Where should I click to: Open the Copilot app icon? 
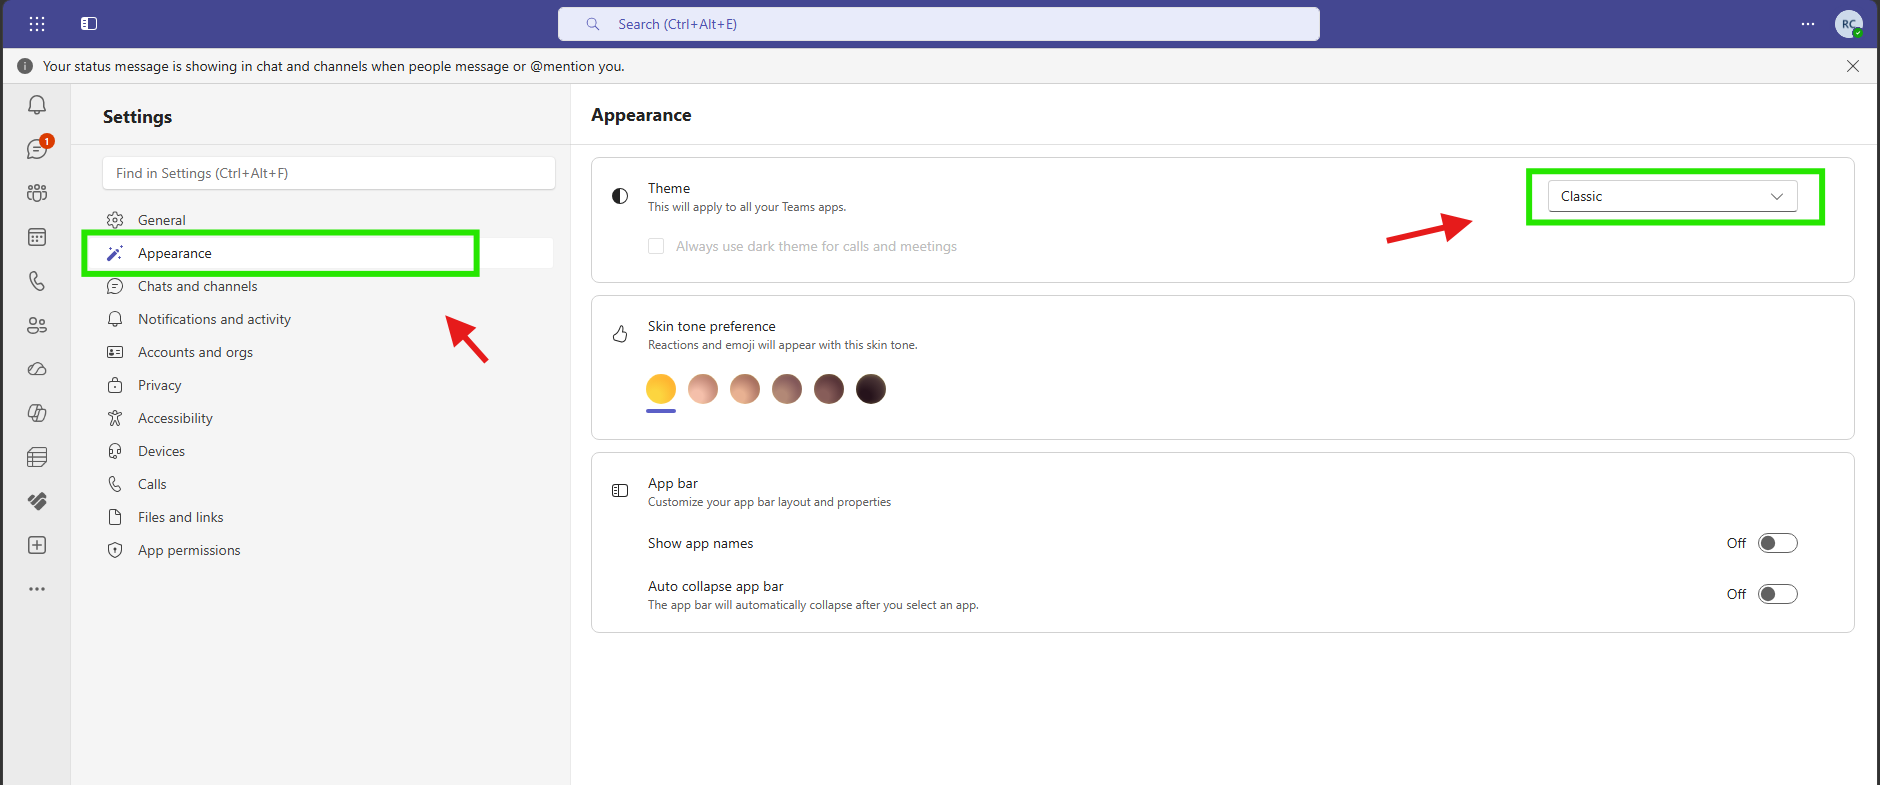point(37,413)
